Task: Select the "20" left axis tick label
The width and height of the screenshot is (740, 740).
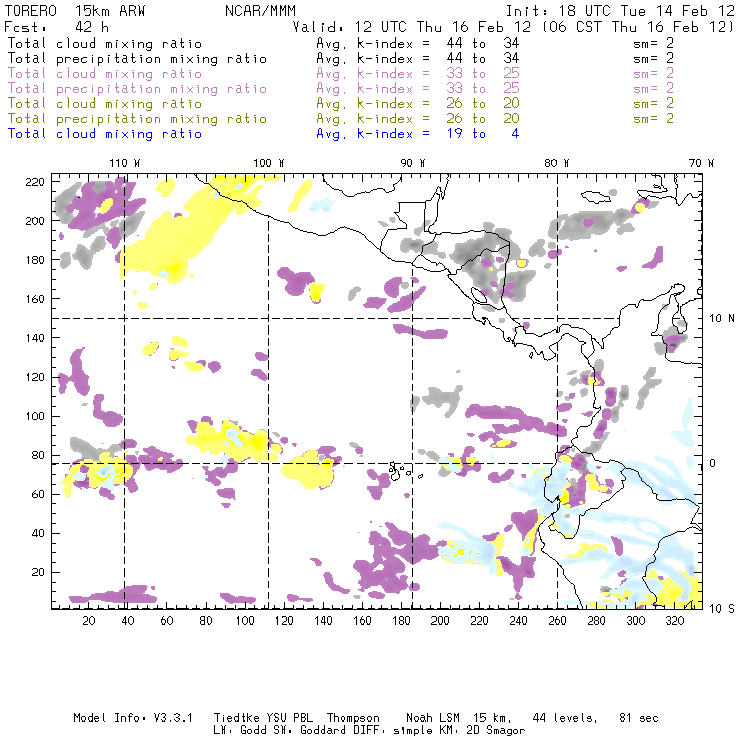Action: point(38,572)
